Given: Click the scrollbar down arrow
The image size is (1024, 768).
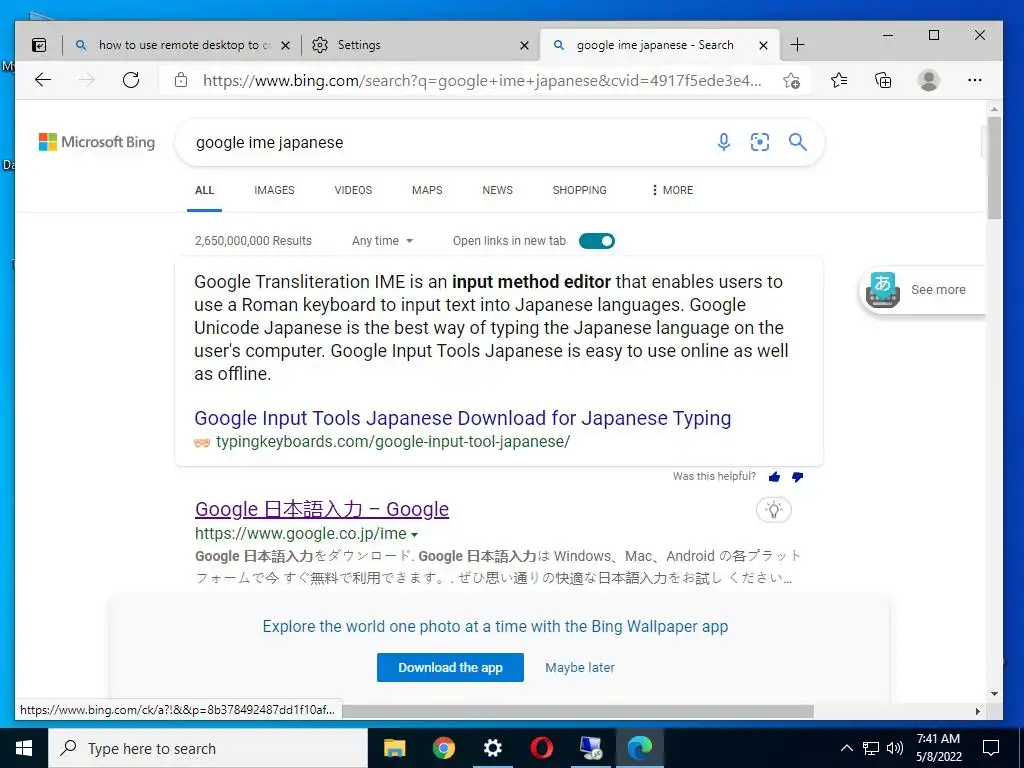Looking at the screenshot, I should (x=994, y=694).
